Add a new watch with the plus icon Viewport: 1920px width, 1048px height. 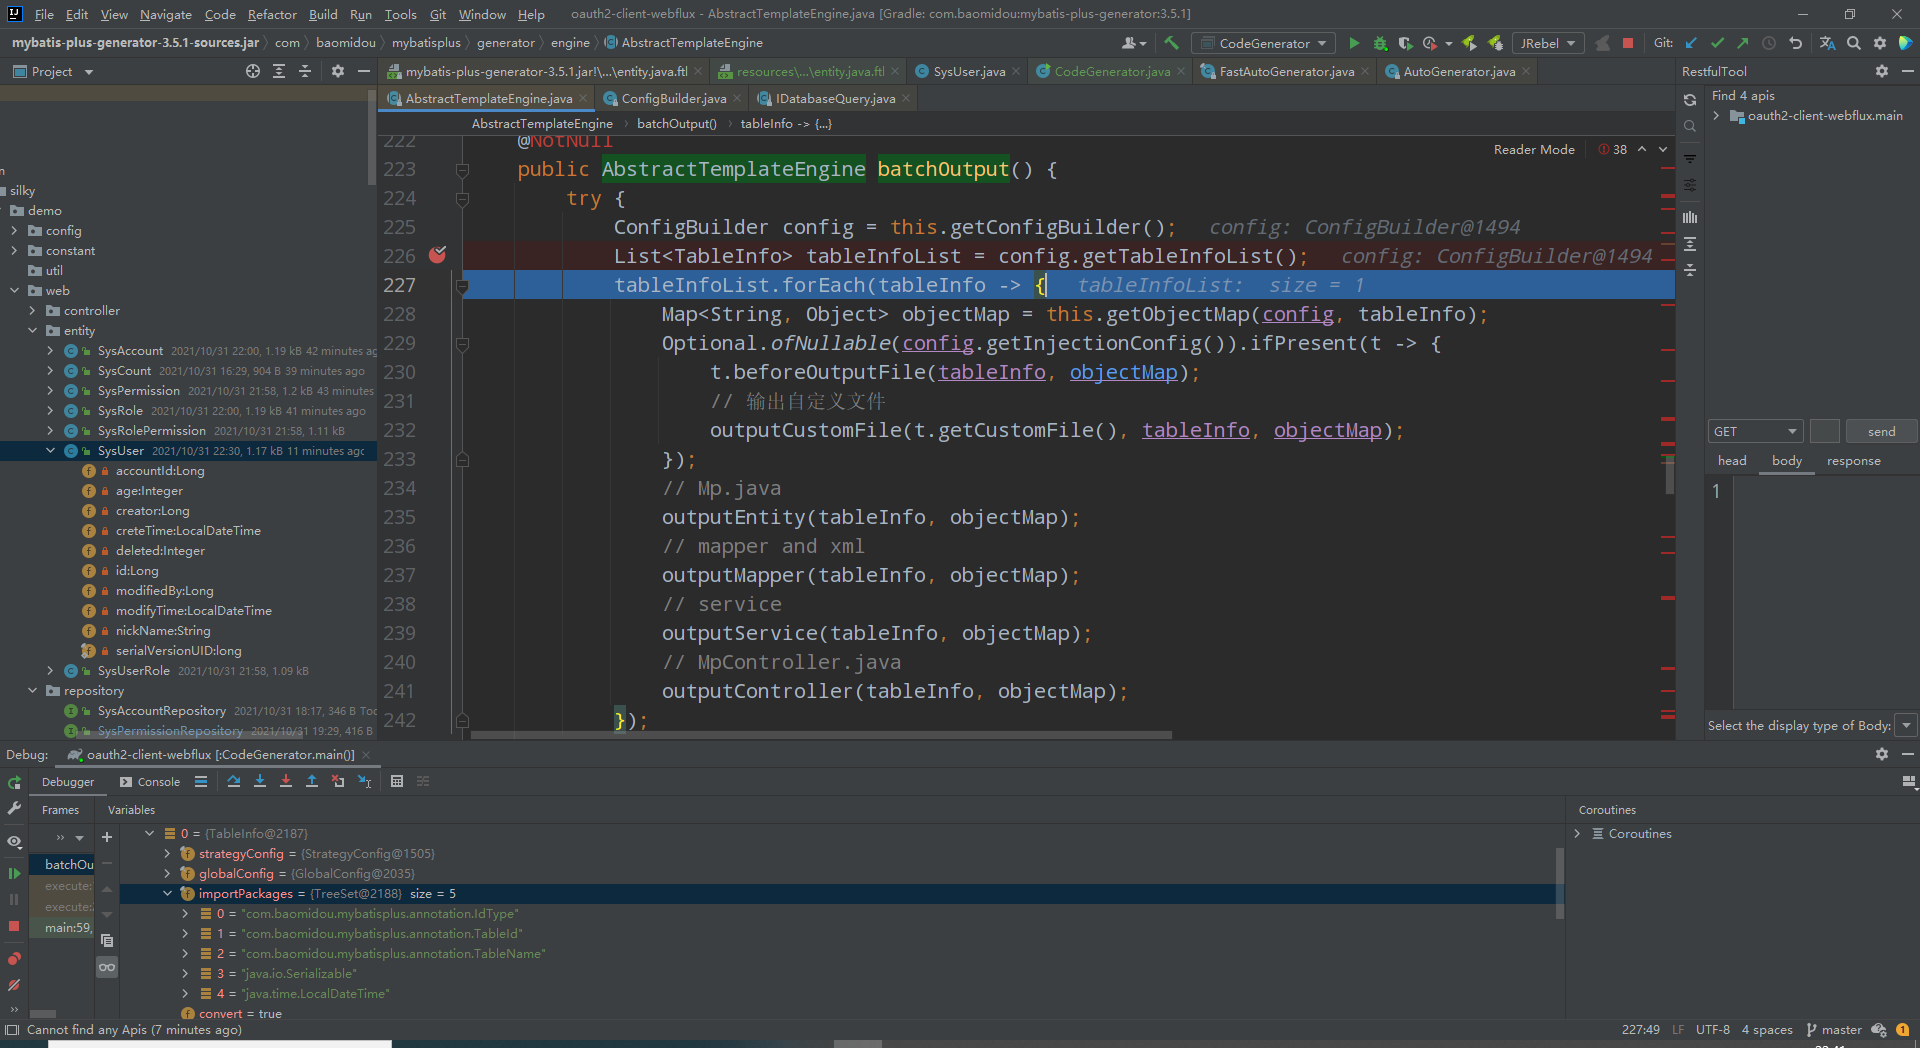(107, 837)
